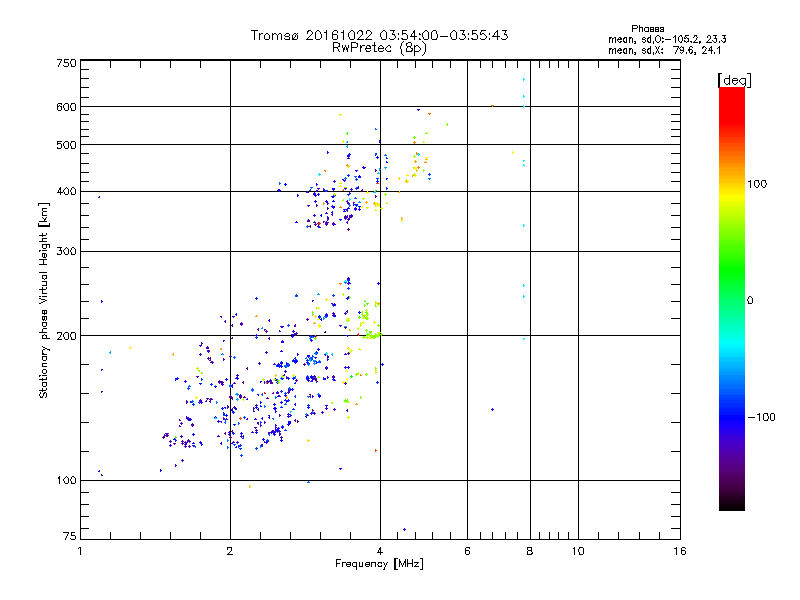
Task: Click the '200' y-axis label
Action: 66,336
